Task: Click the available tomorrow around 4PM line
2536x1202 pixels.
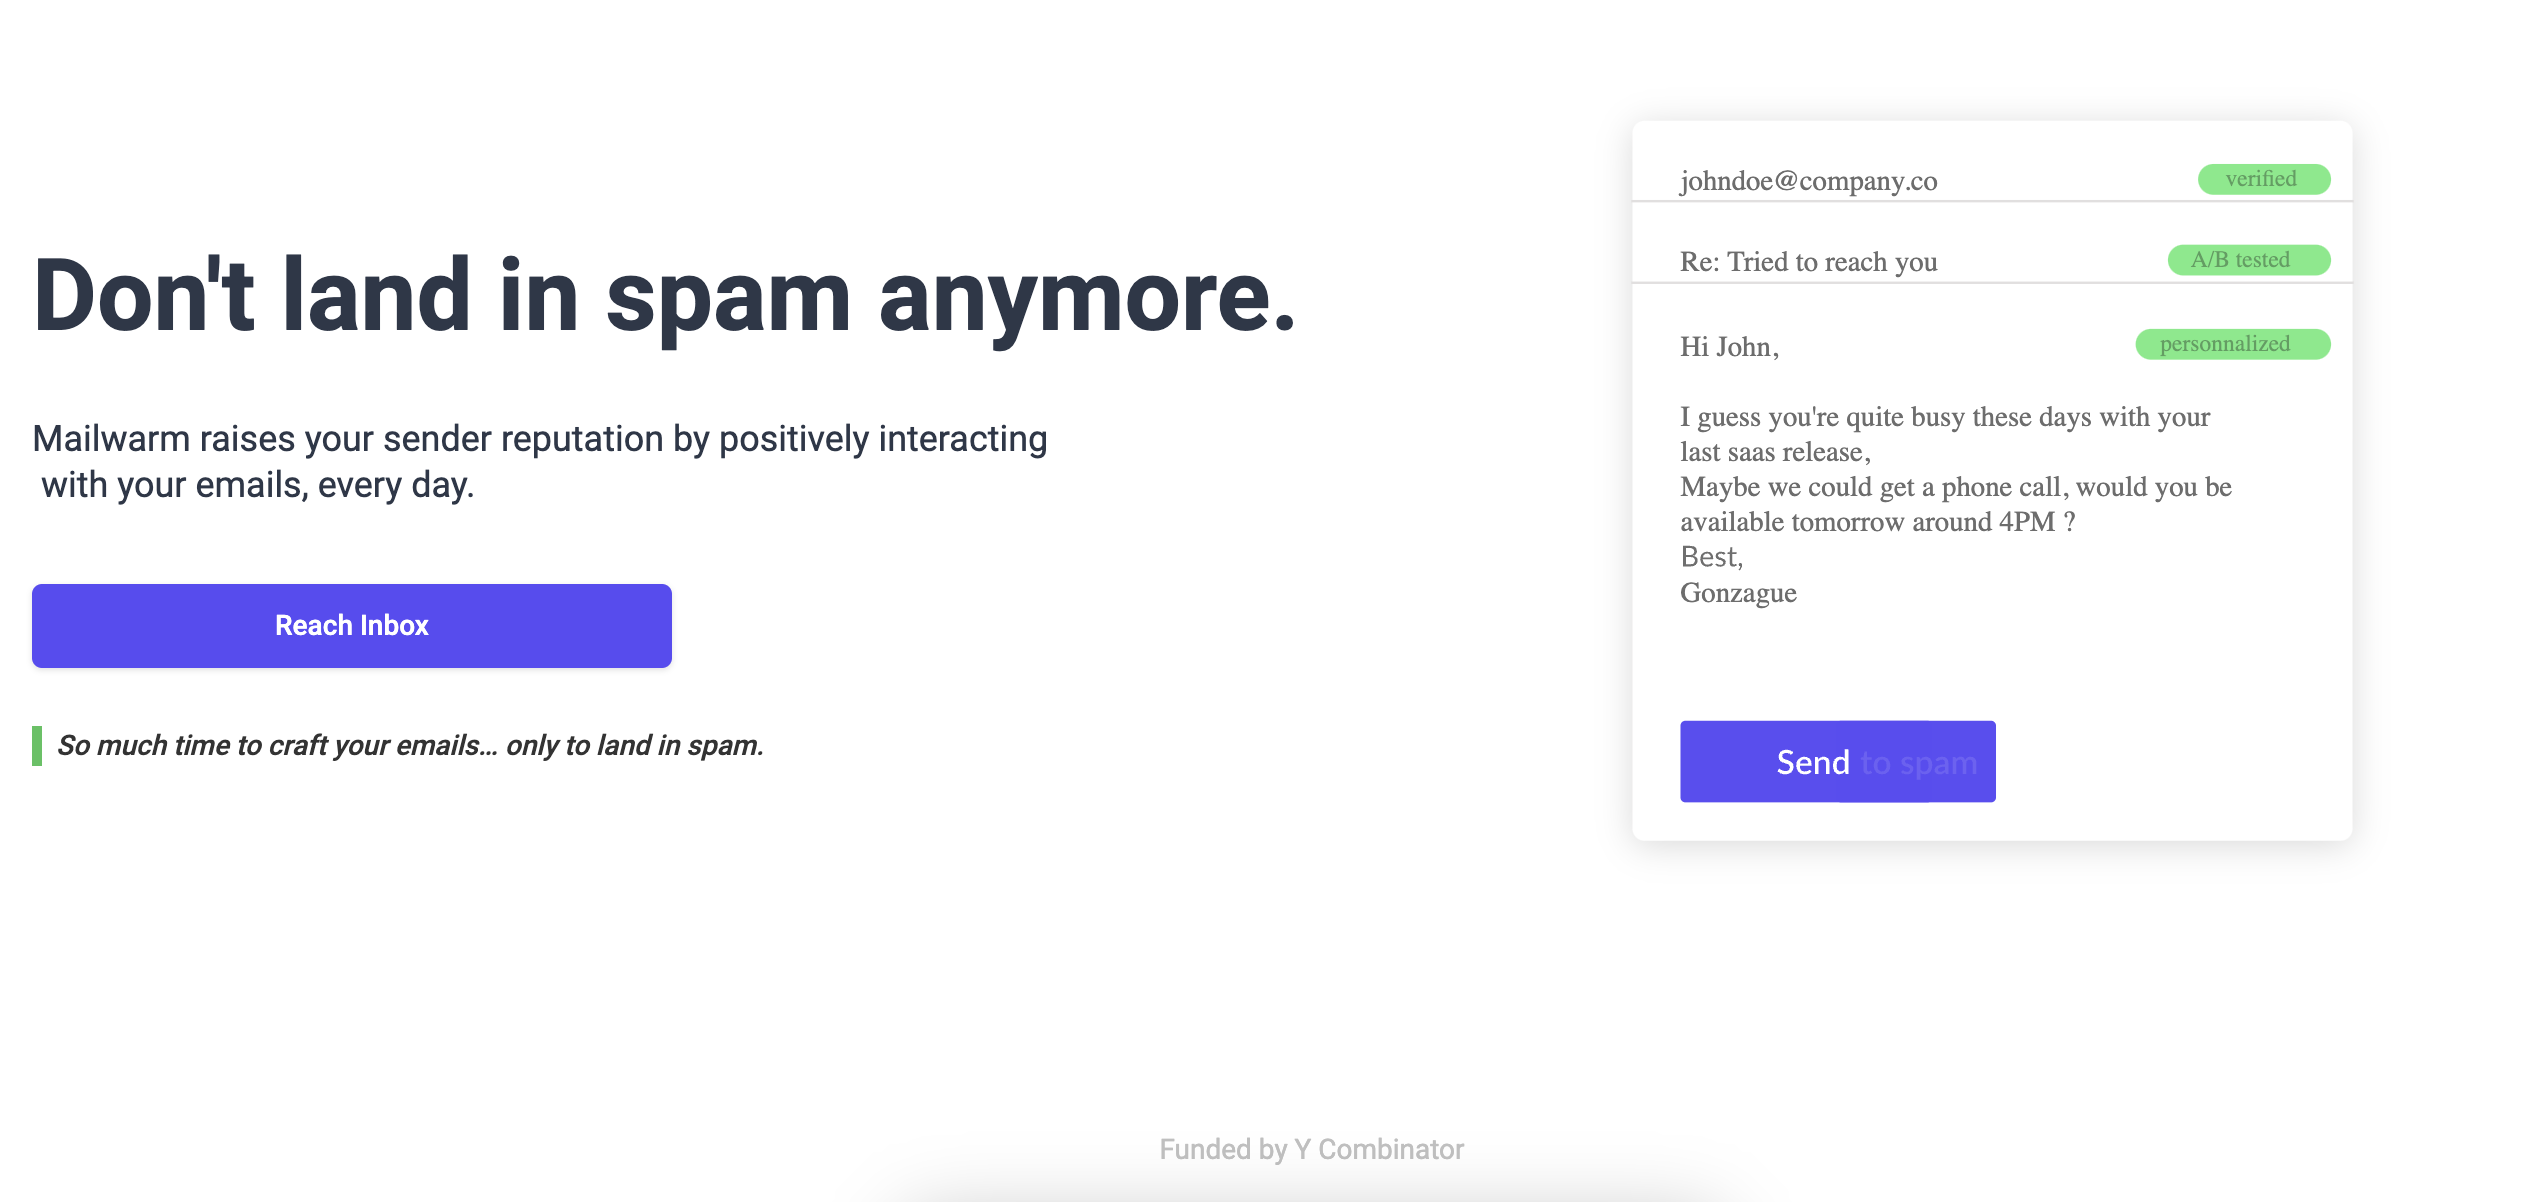Action: 1877,522
